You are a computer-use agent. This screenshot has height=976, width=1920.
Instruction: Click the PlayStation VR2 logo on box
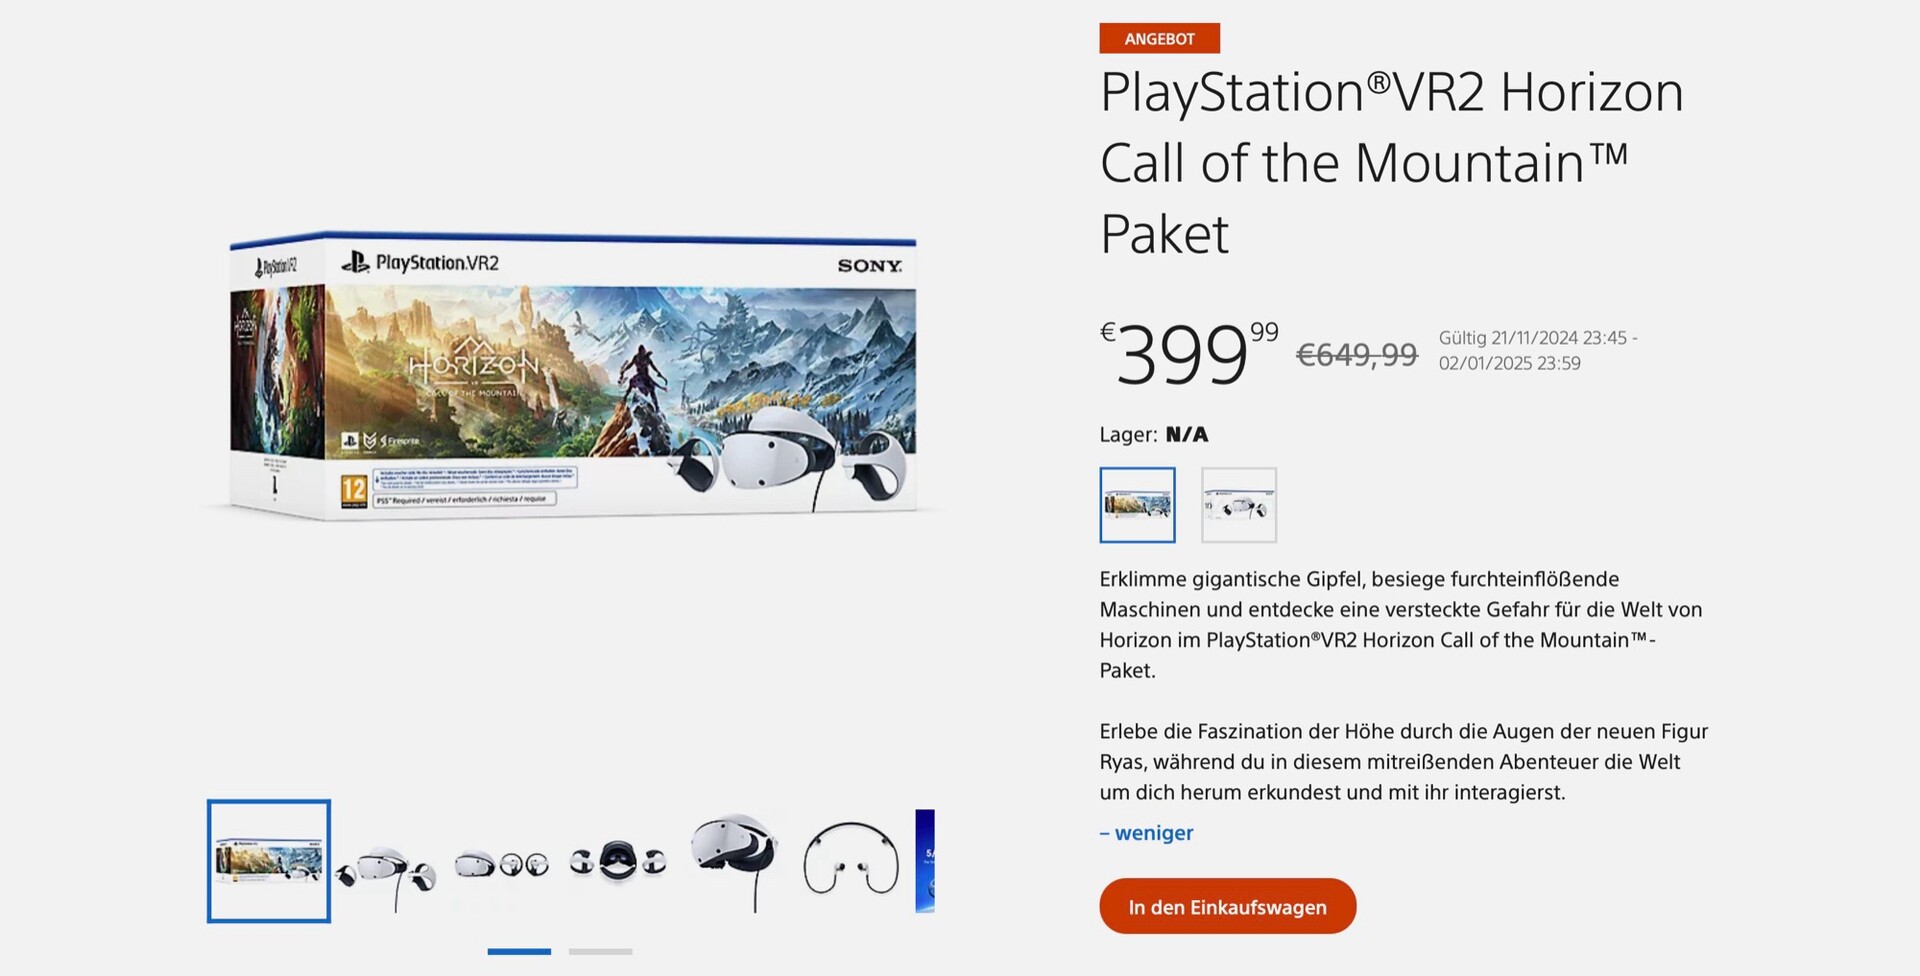pos(420,263)
